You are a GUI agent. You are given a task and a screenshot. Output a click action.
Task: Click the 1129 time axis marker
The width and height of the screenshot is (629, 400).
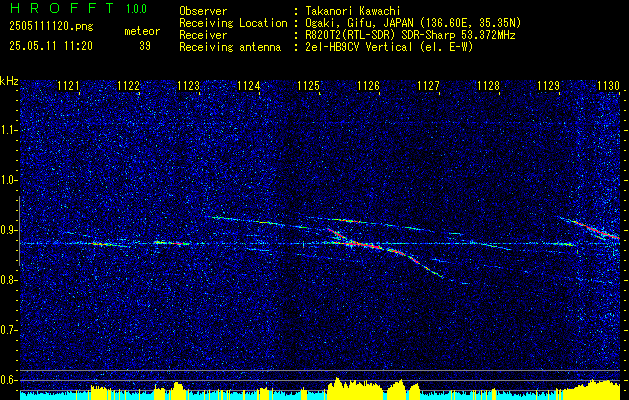click(549, 86)
